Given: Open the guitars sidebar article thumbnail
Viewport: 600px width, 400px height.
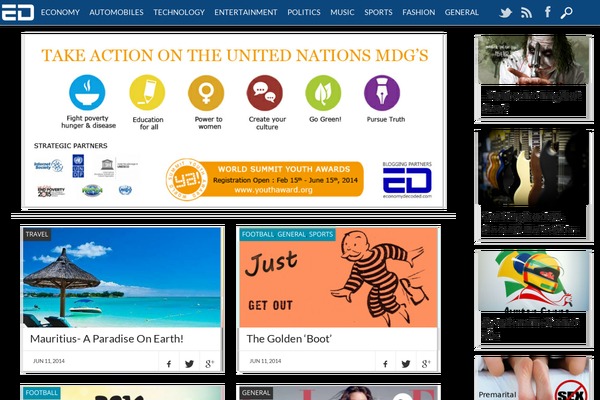Looking at the screenshot, I should (533, 168).
